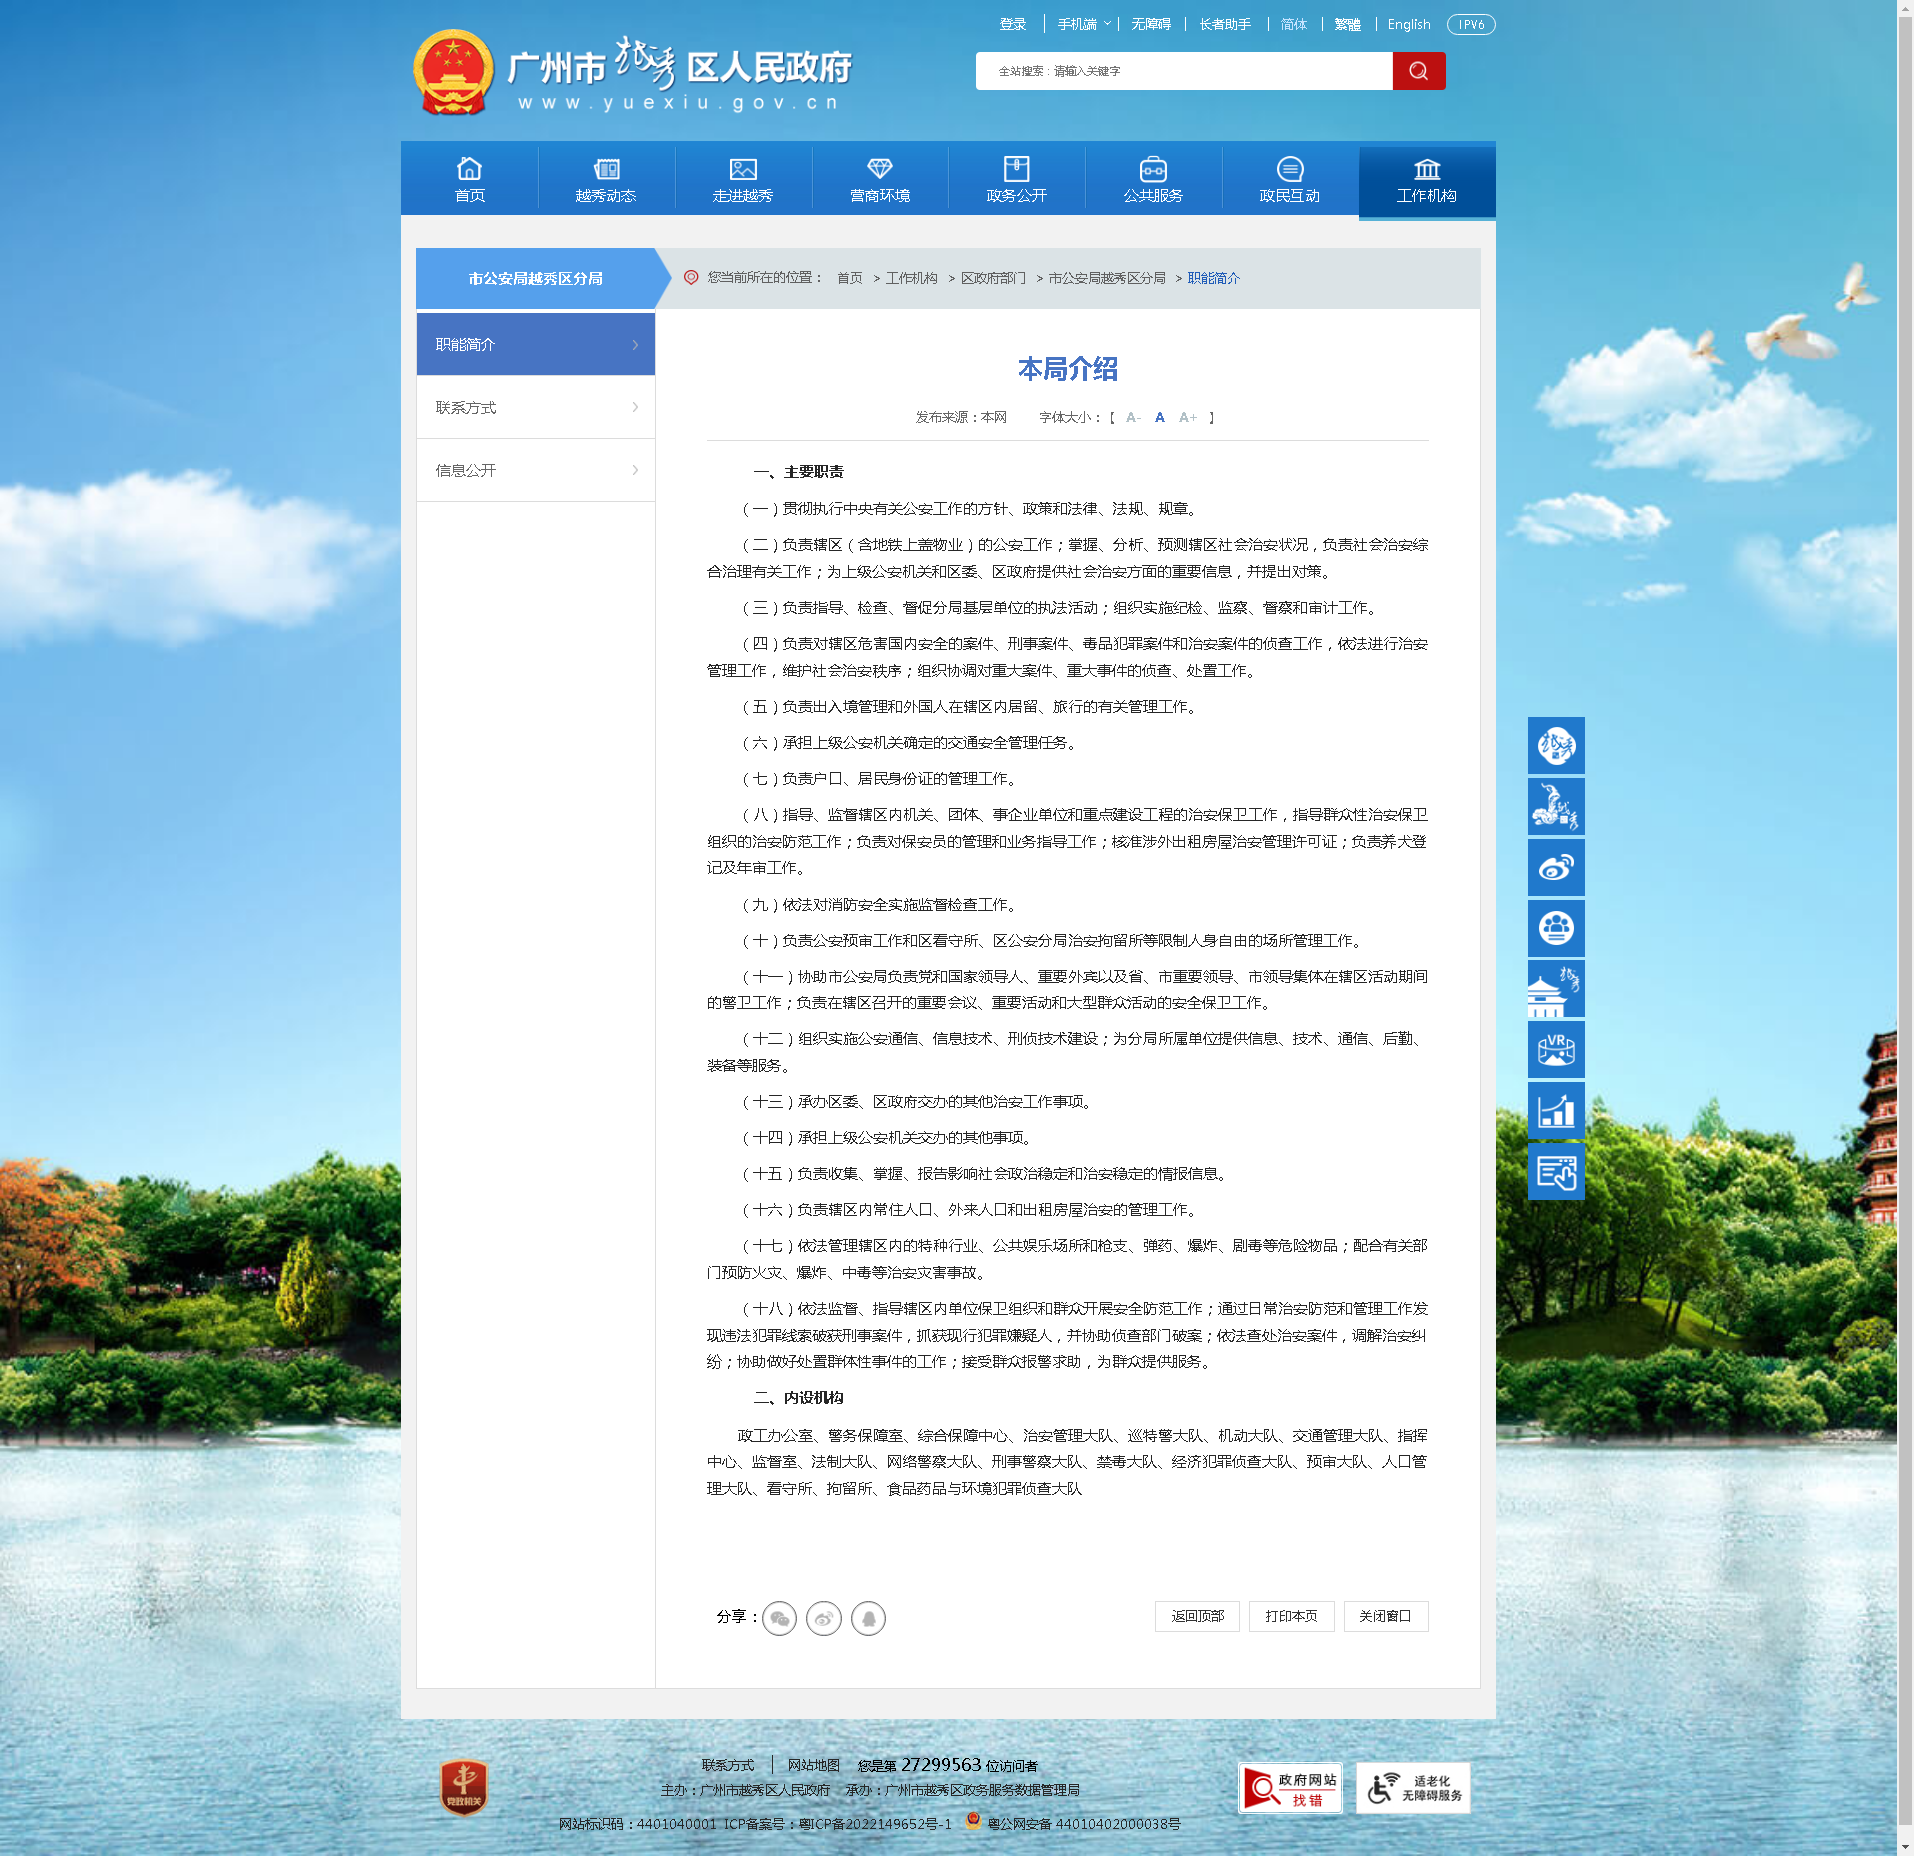Click the 返回顶部 button

point(1198,1616)
